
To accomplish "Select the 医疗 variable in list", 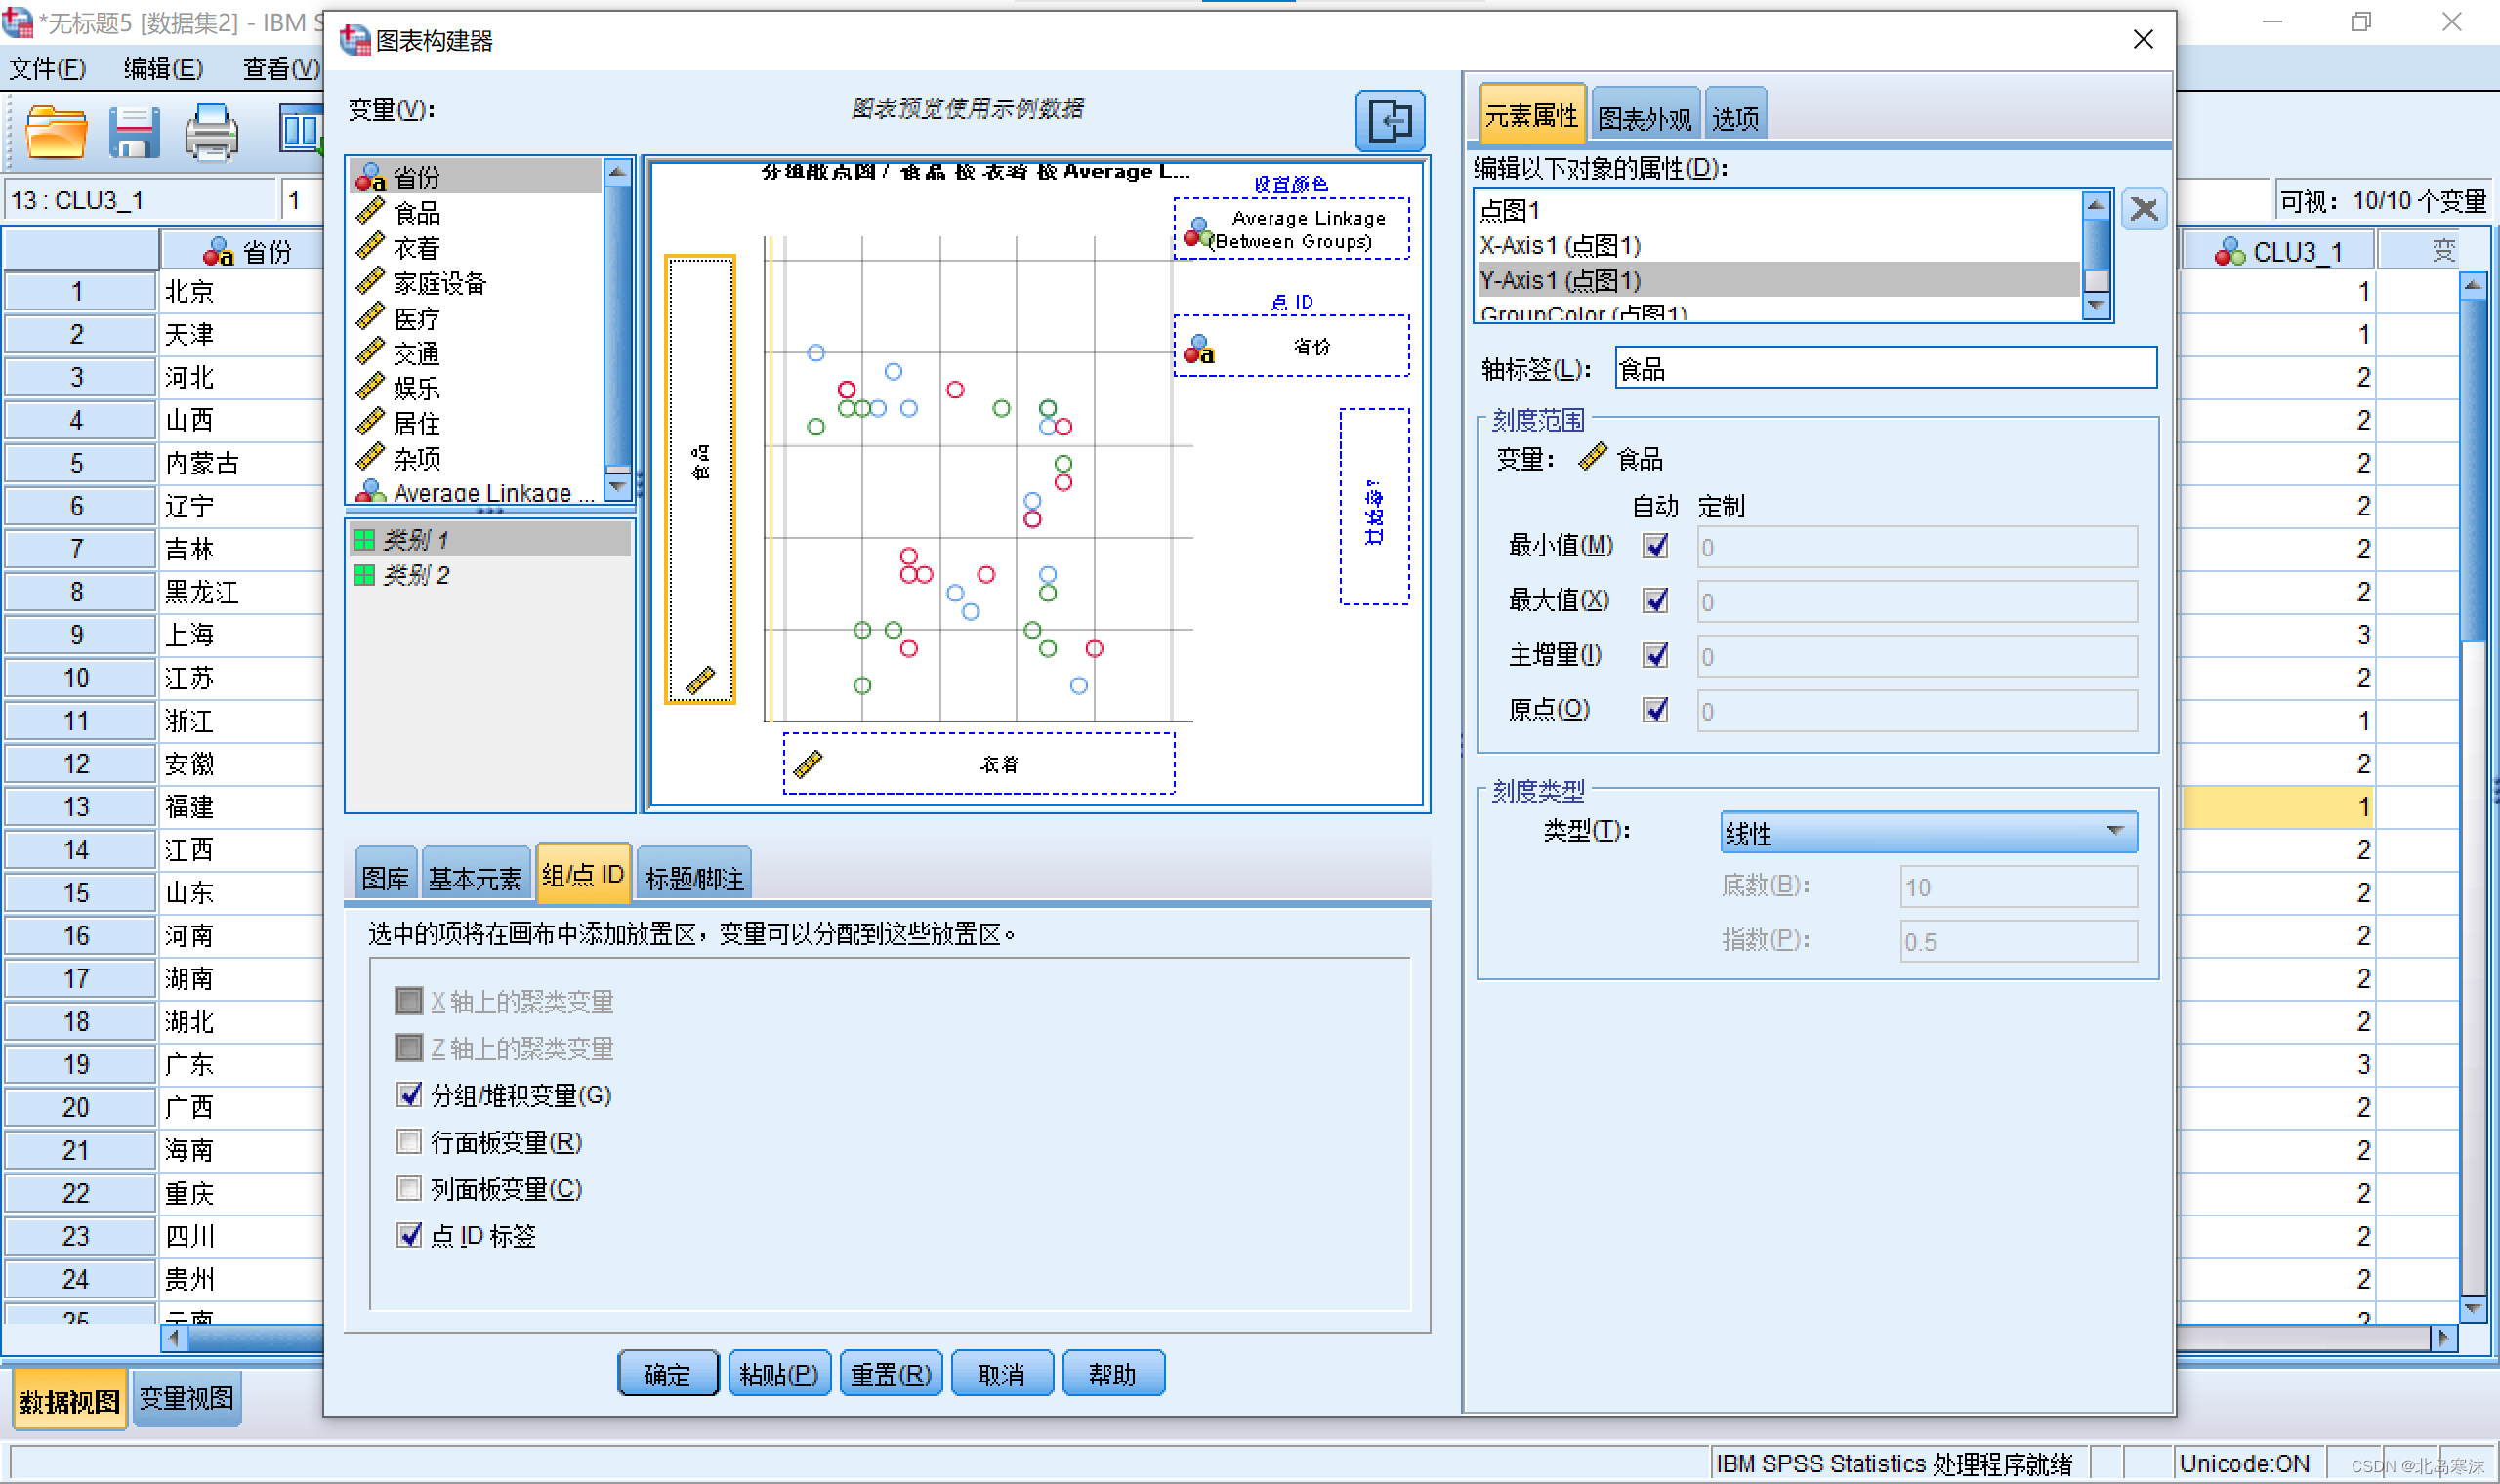I will point(477,318).
